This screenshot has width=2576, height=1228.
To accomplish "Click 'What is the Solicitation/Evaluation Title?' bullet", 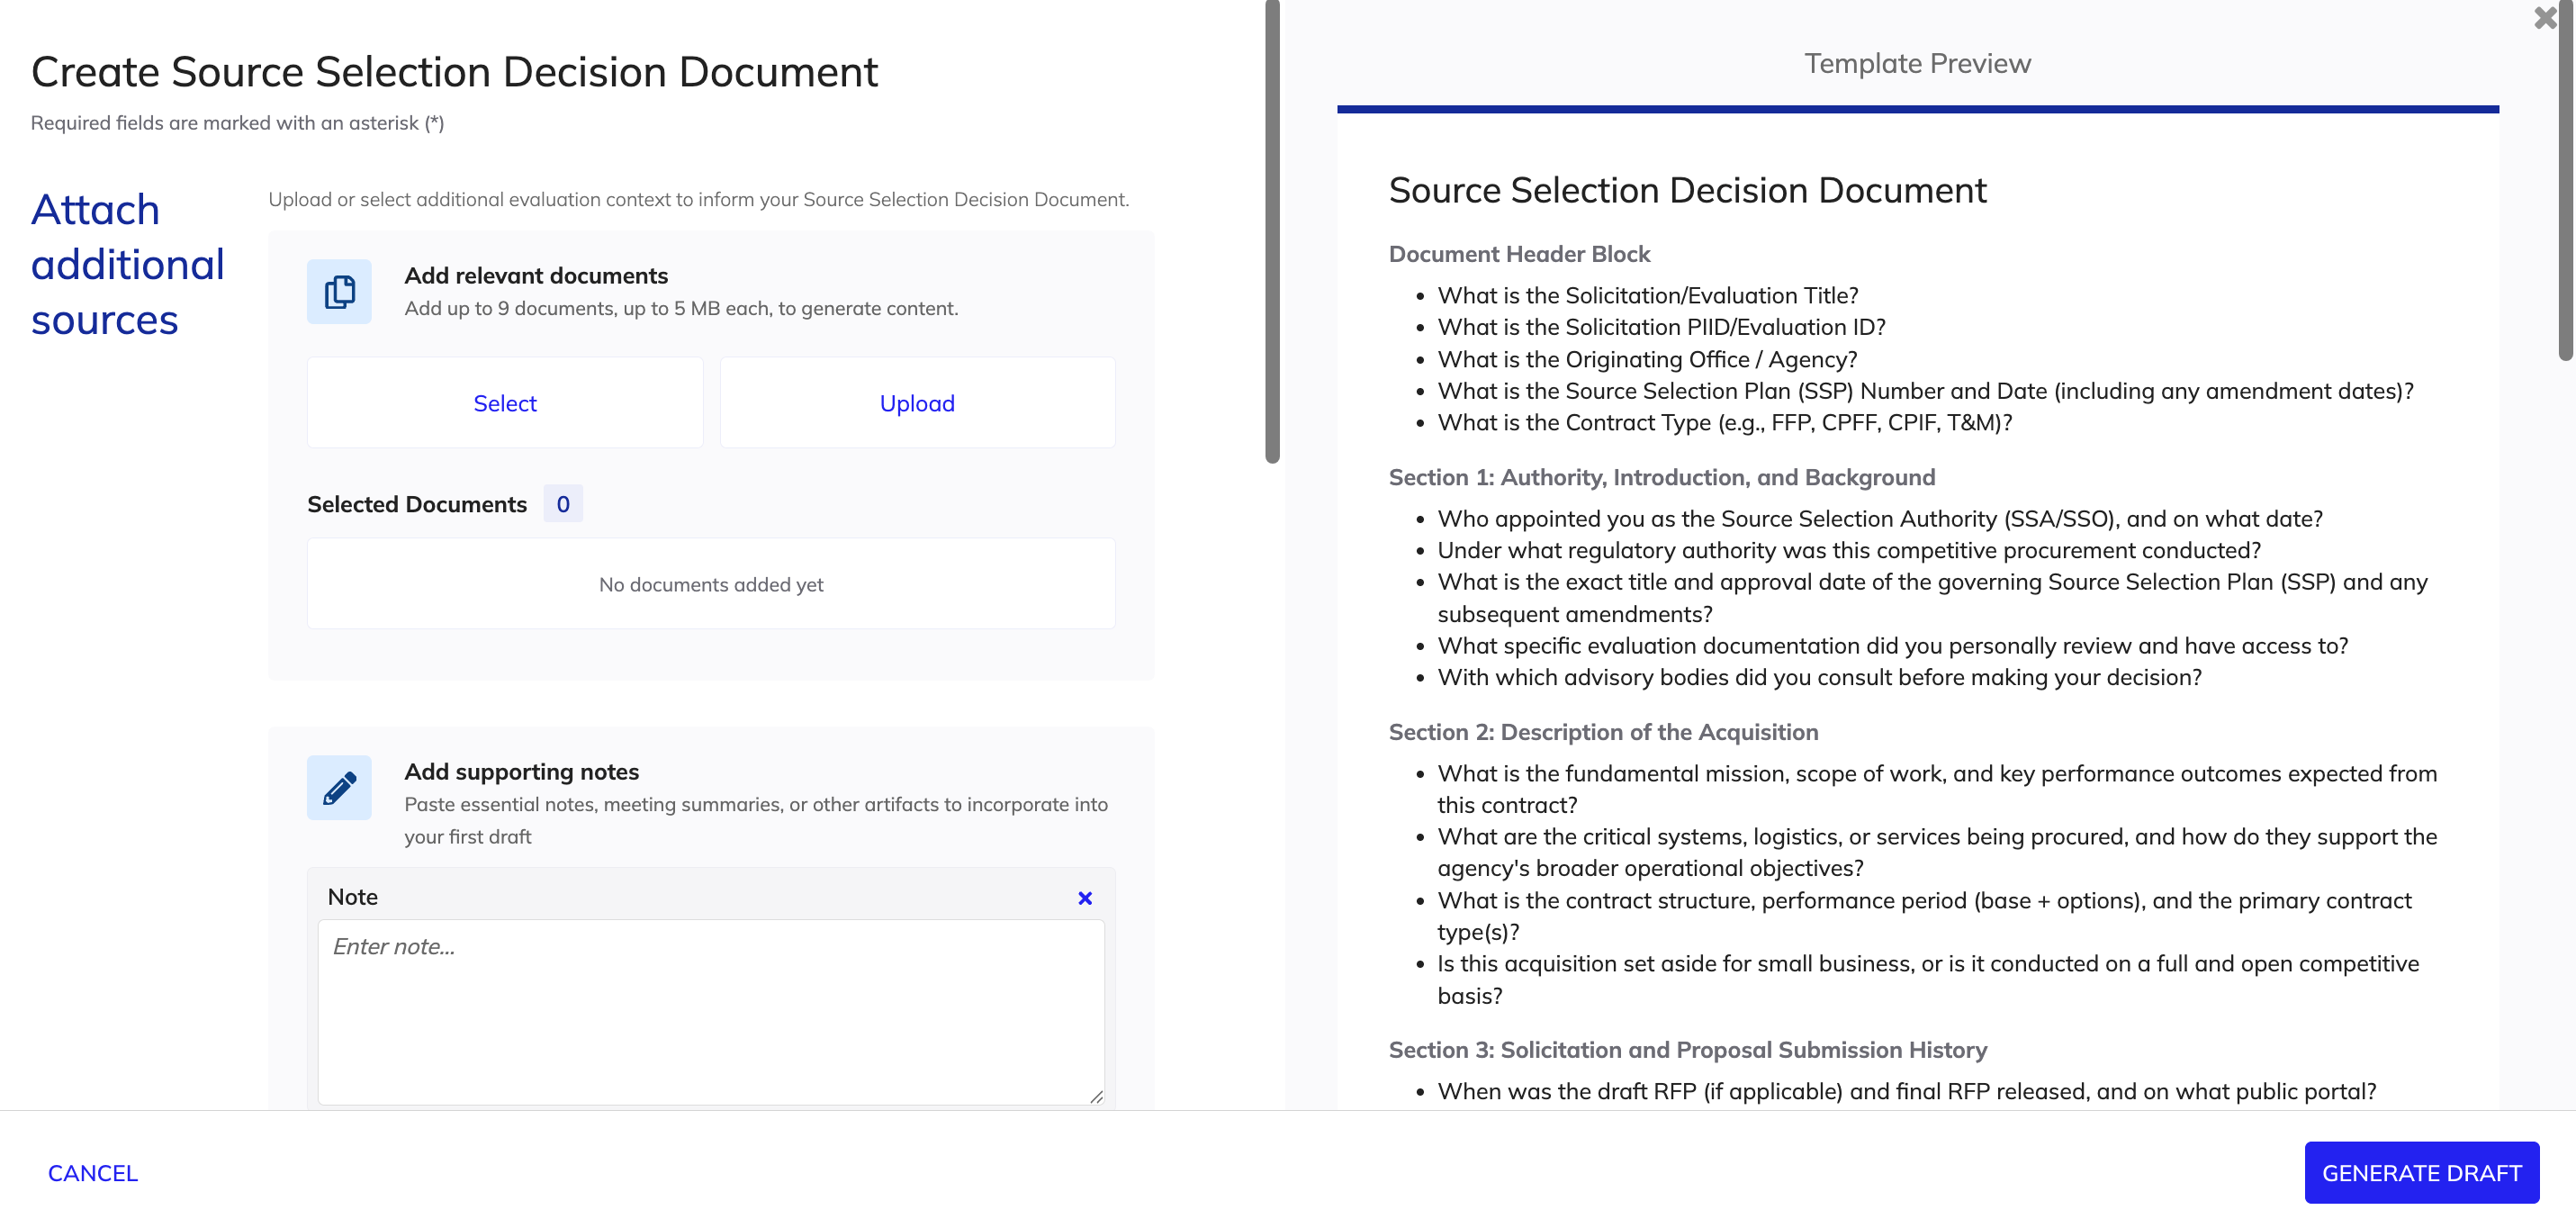I will pyautogui.click(x=1647, y=296).
